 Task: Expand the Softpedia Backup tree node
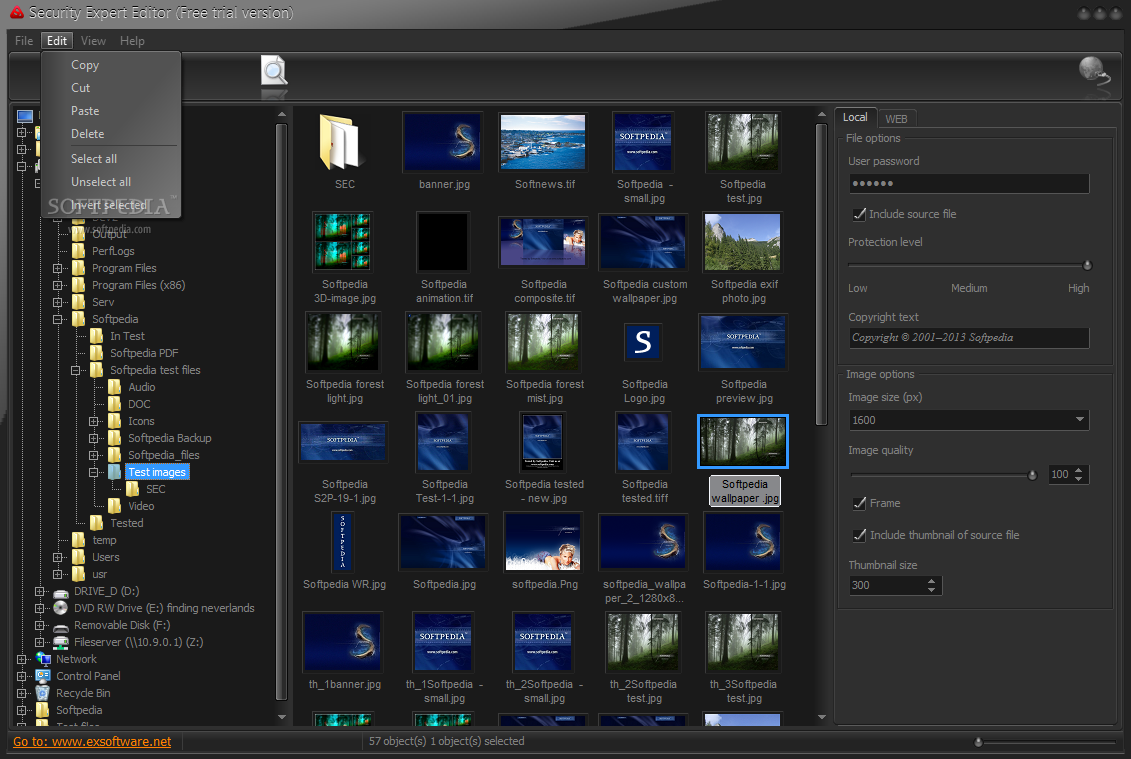[94, 438]
